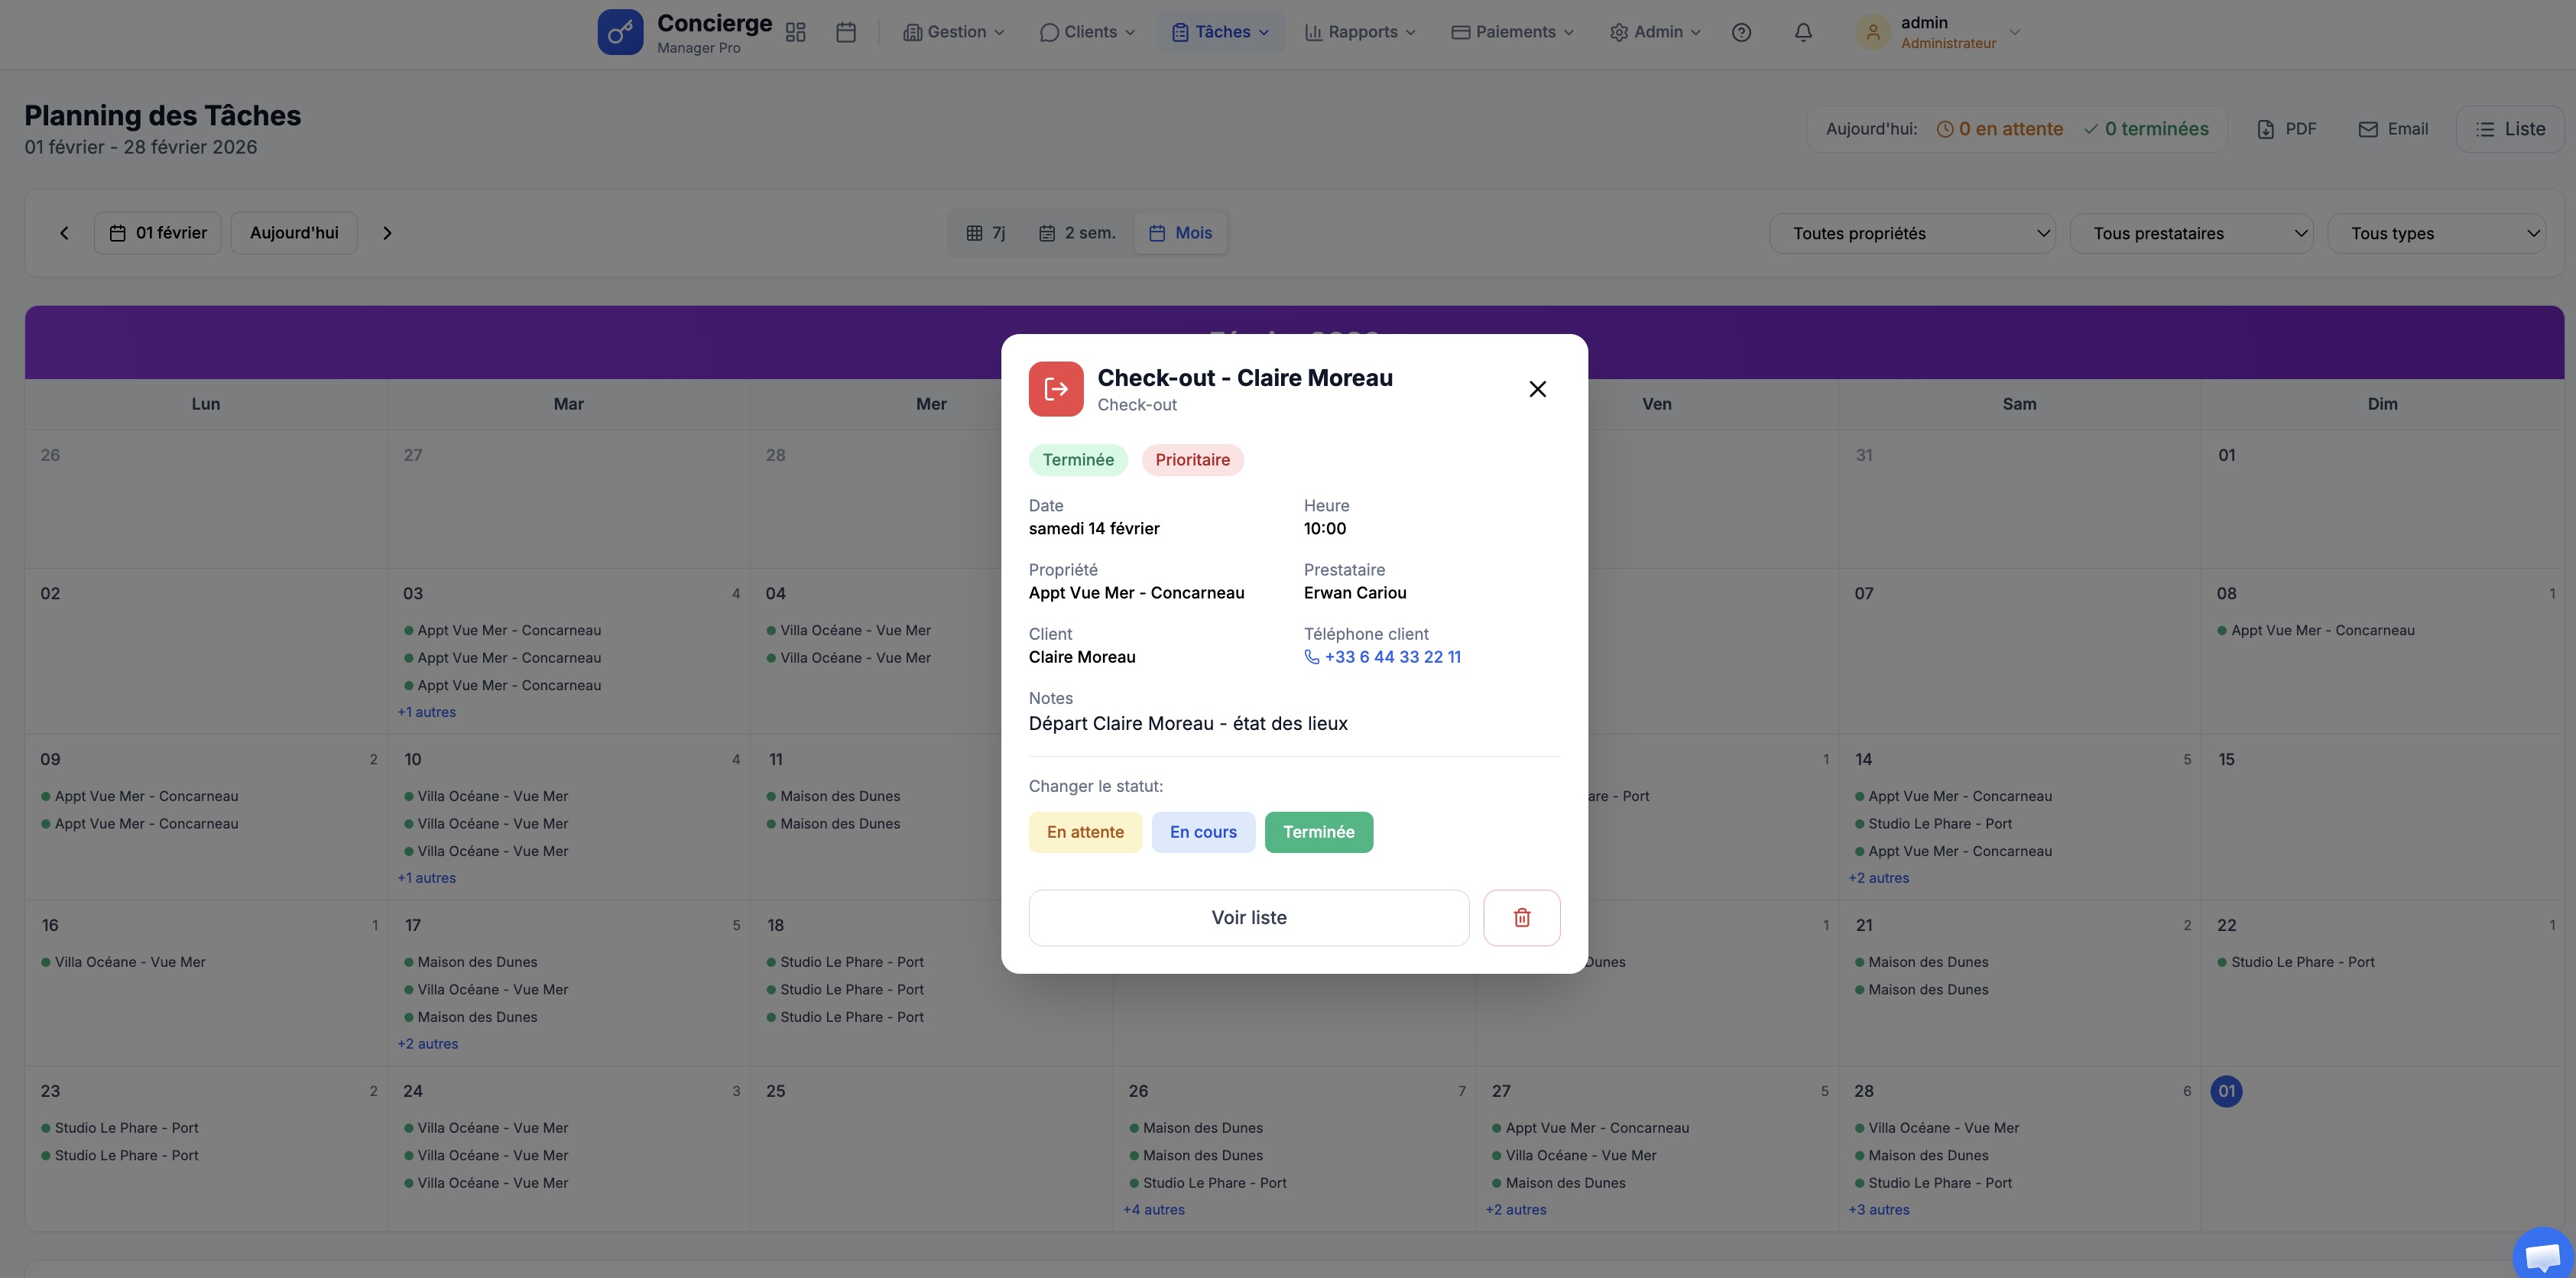Set status to Terminée

coord(1318,832)
